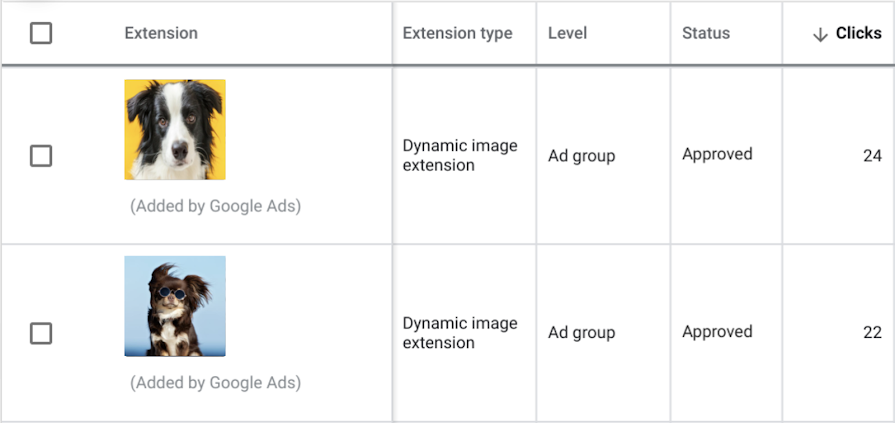The height and width of the screenshot is (423, 895).
Task: Click Added by Google Ads under border collie
Action: tap(215, 206)
